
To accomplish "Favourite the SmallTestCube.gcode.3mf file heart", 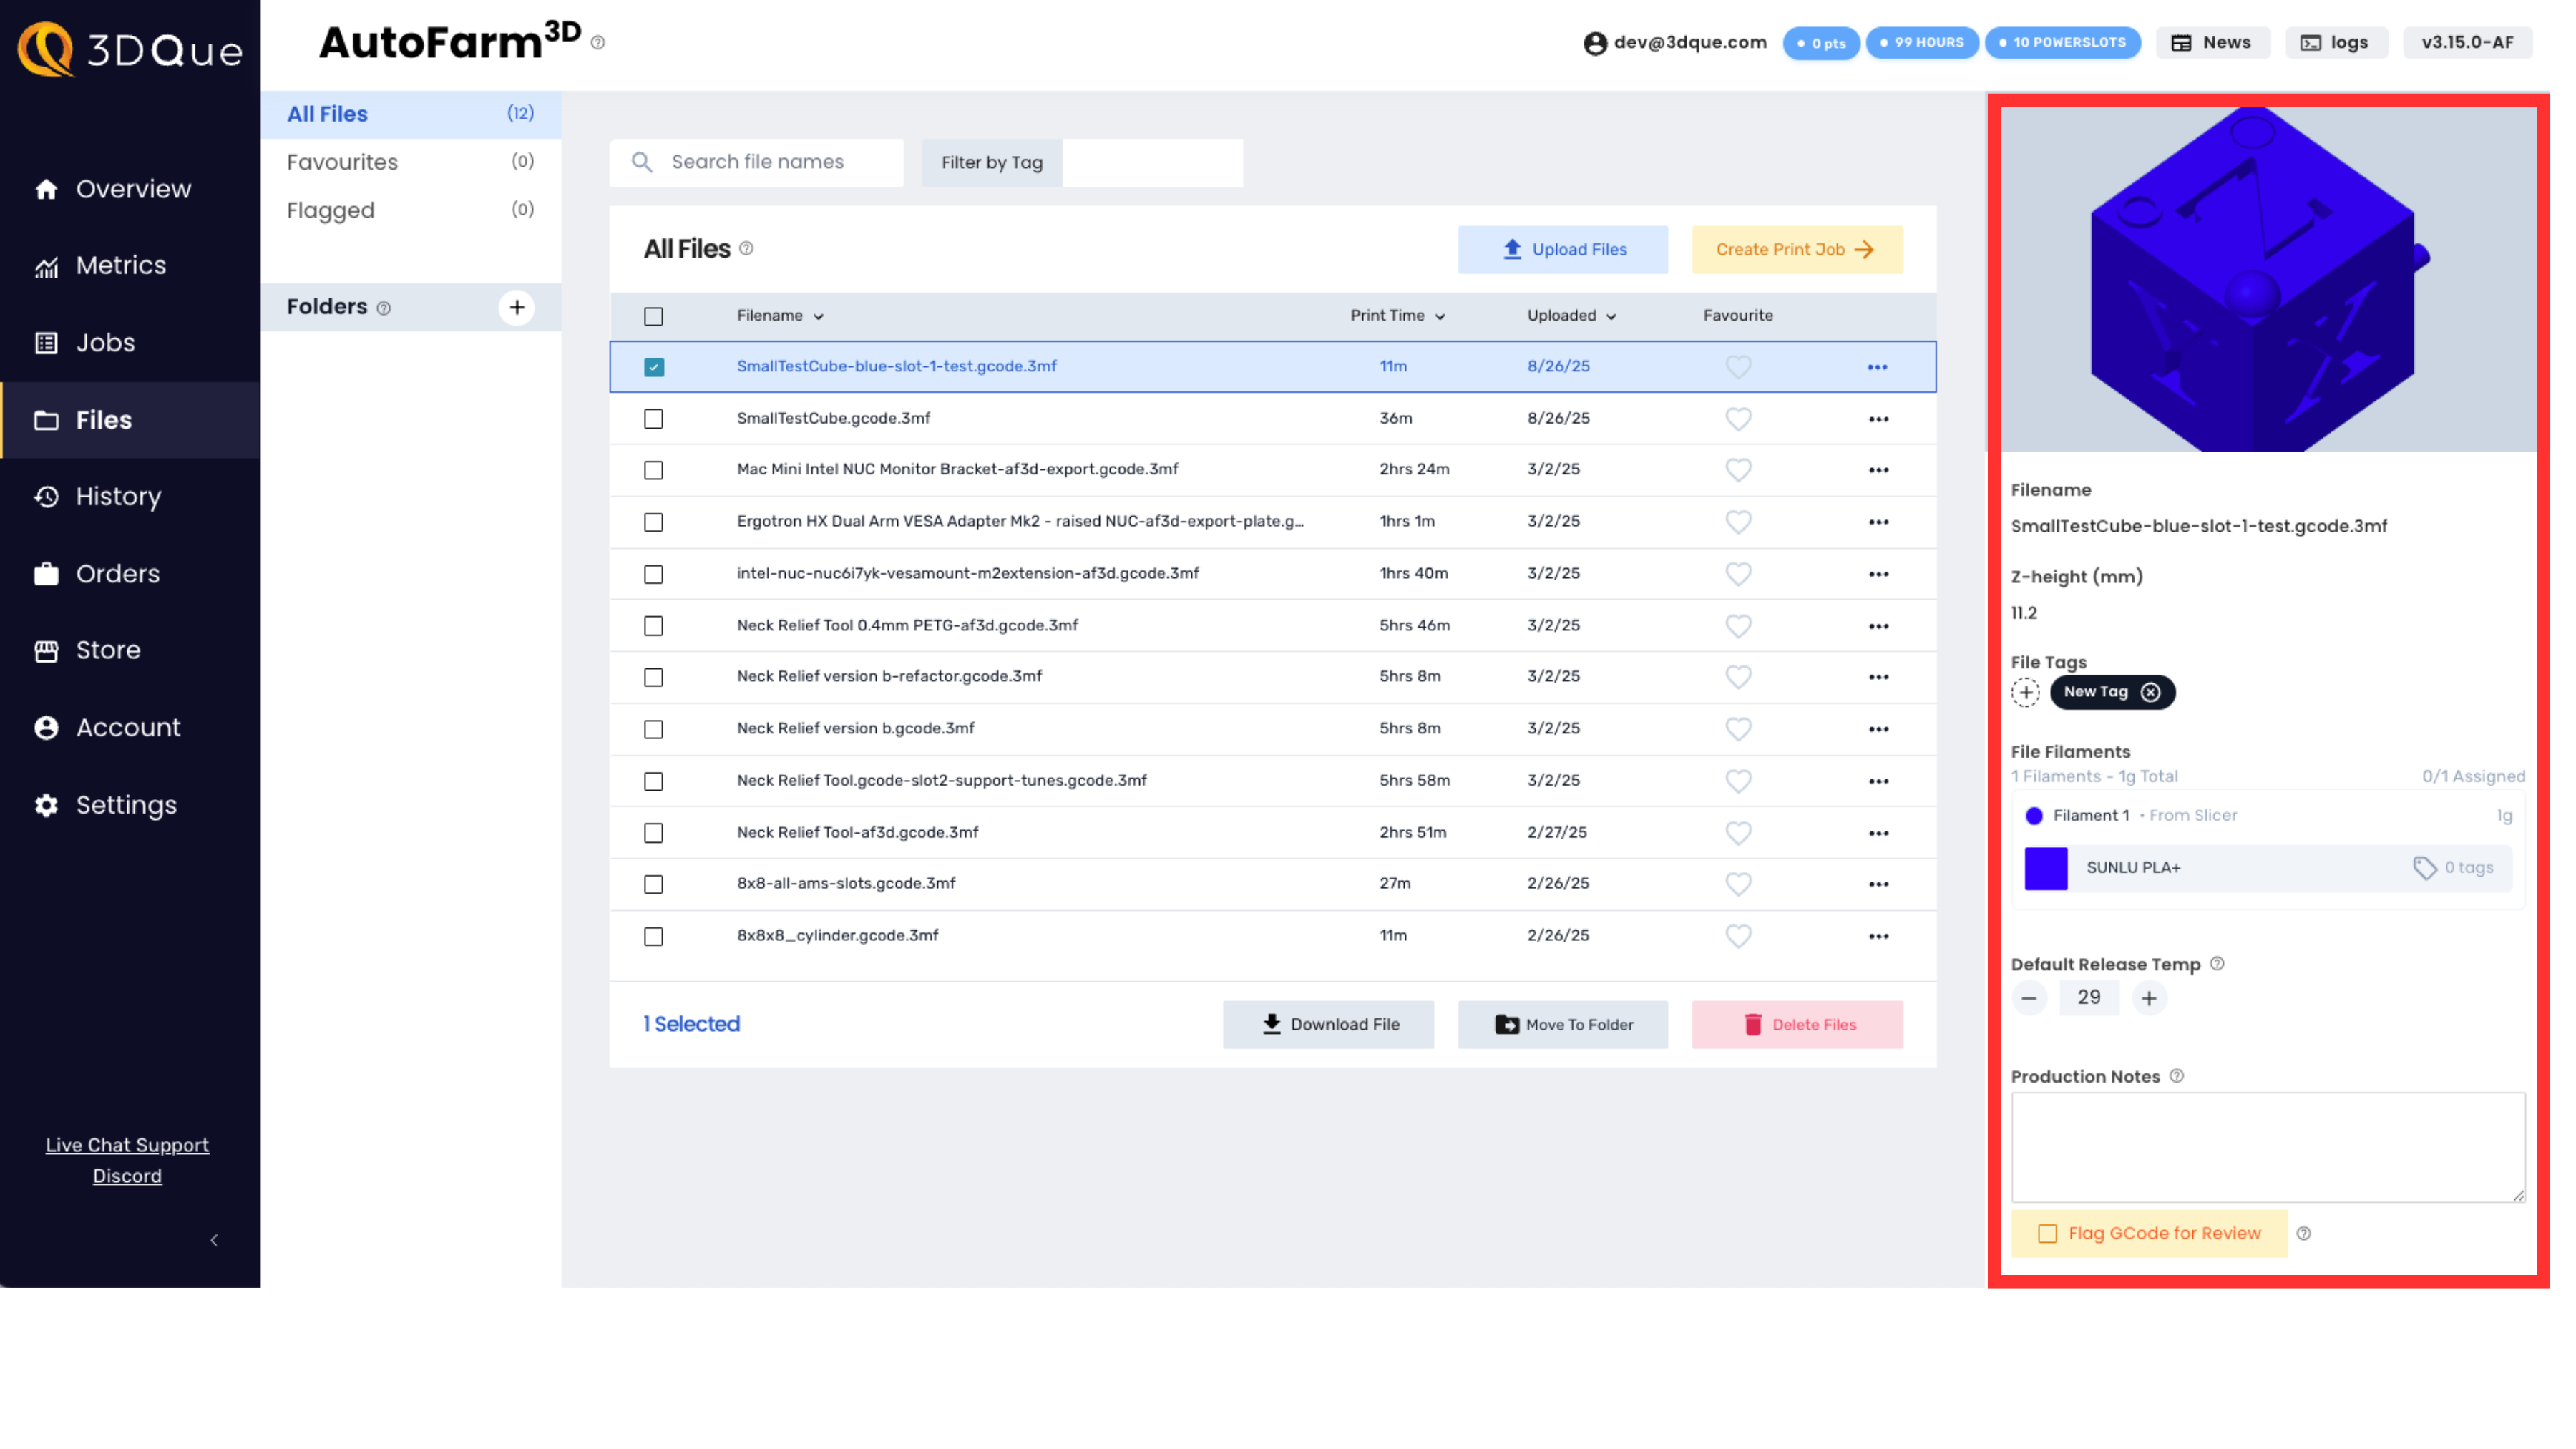I will 1738,418.
